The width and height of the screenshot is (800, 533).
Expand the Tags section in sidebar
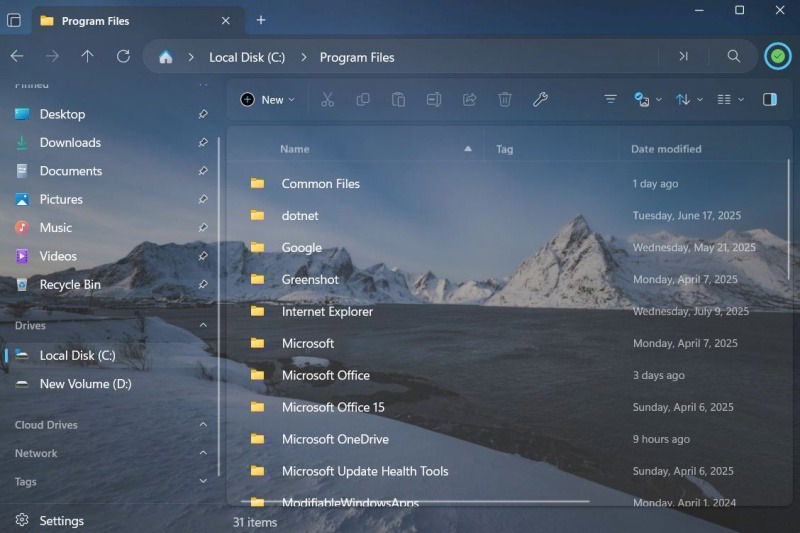[203, 482]
